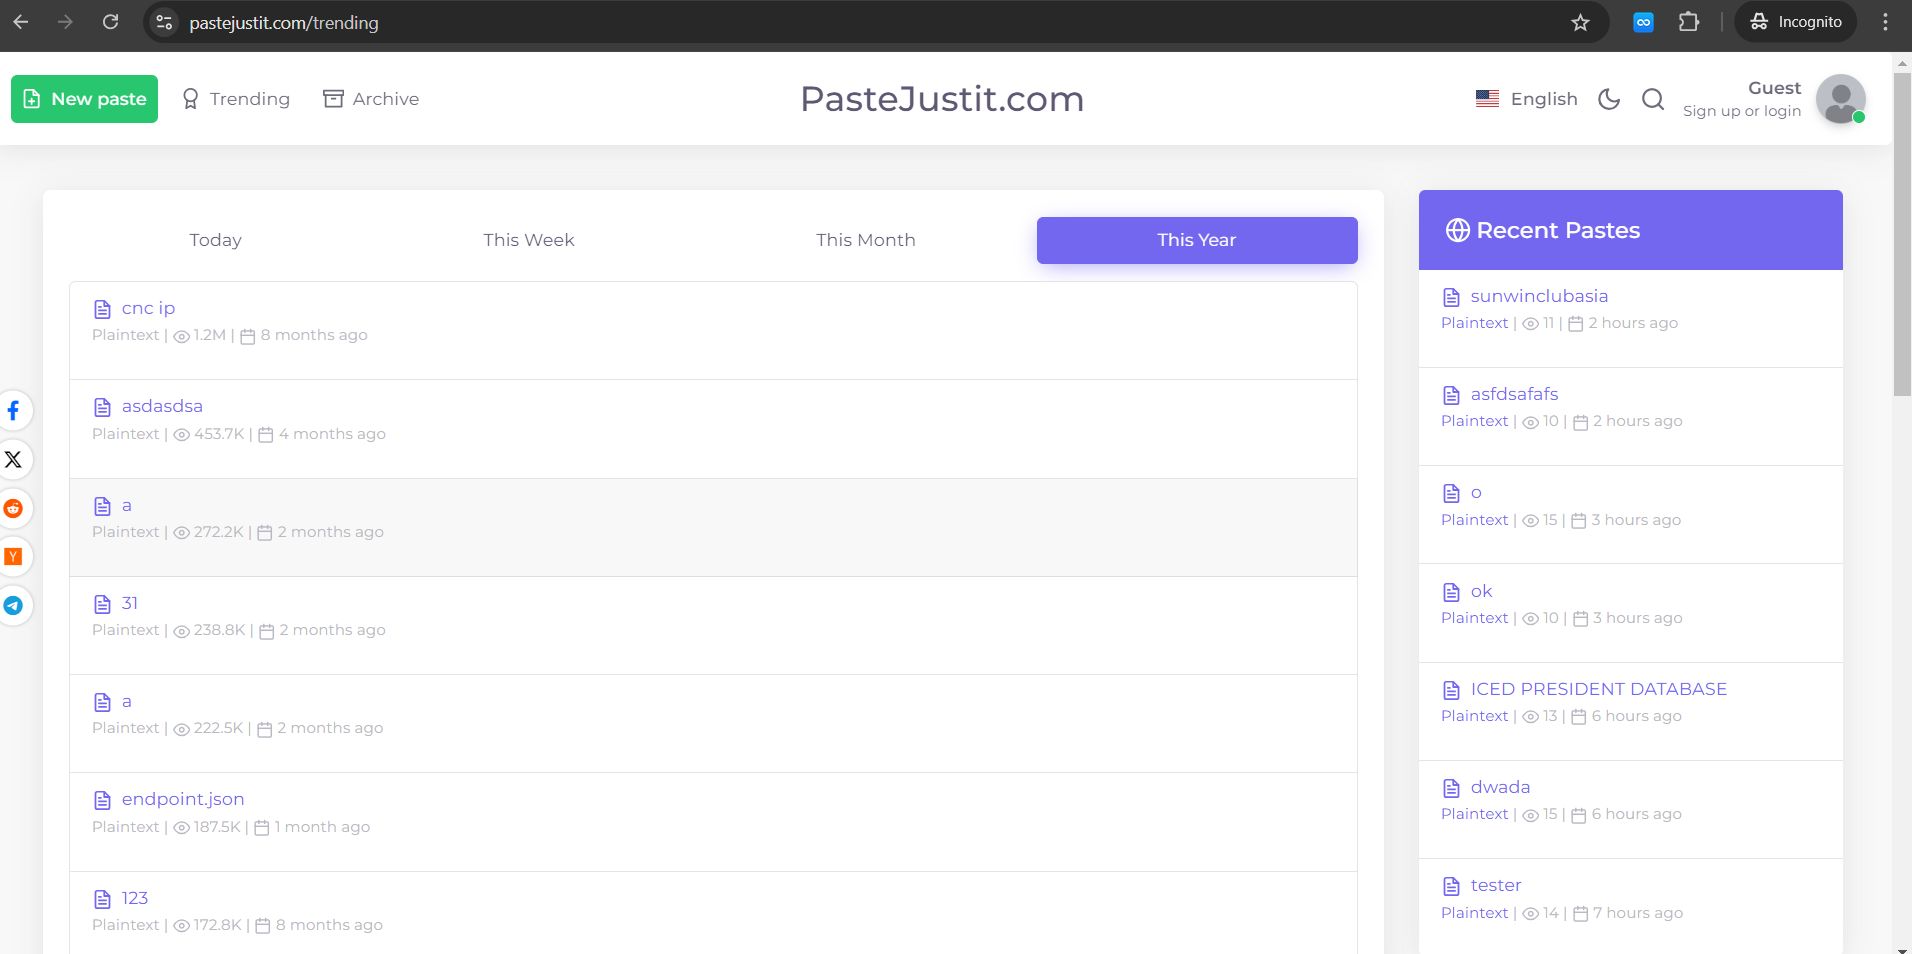1912x954 pixels.
Task: Share the page on Facebook
Action: tap(14, 411)
